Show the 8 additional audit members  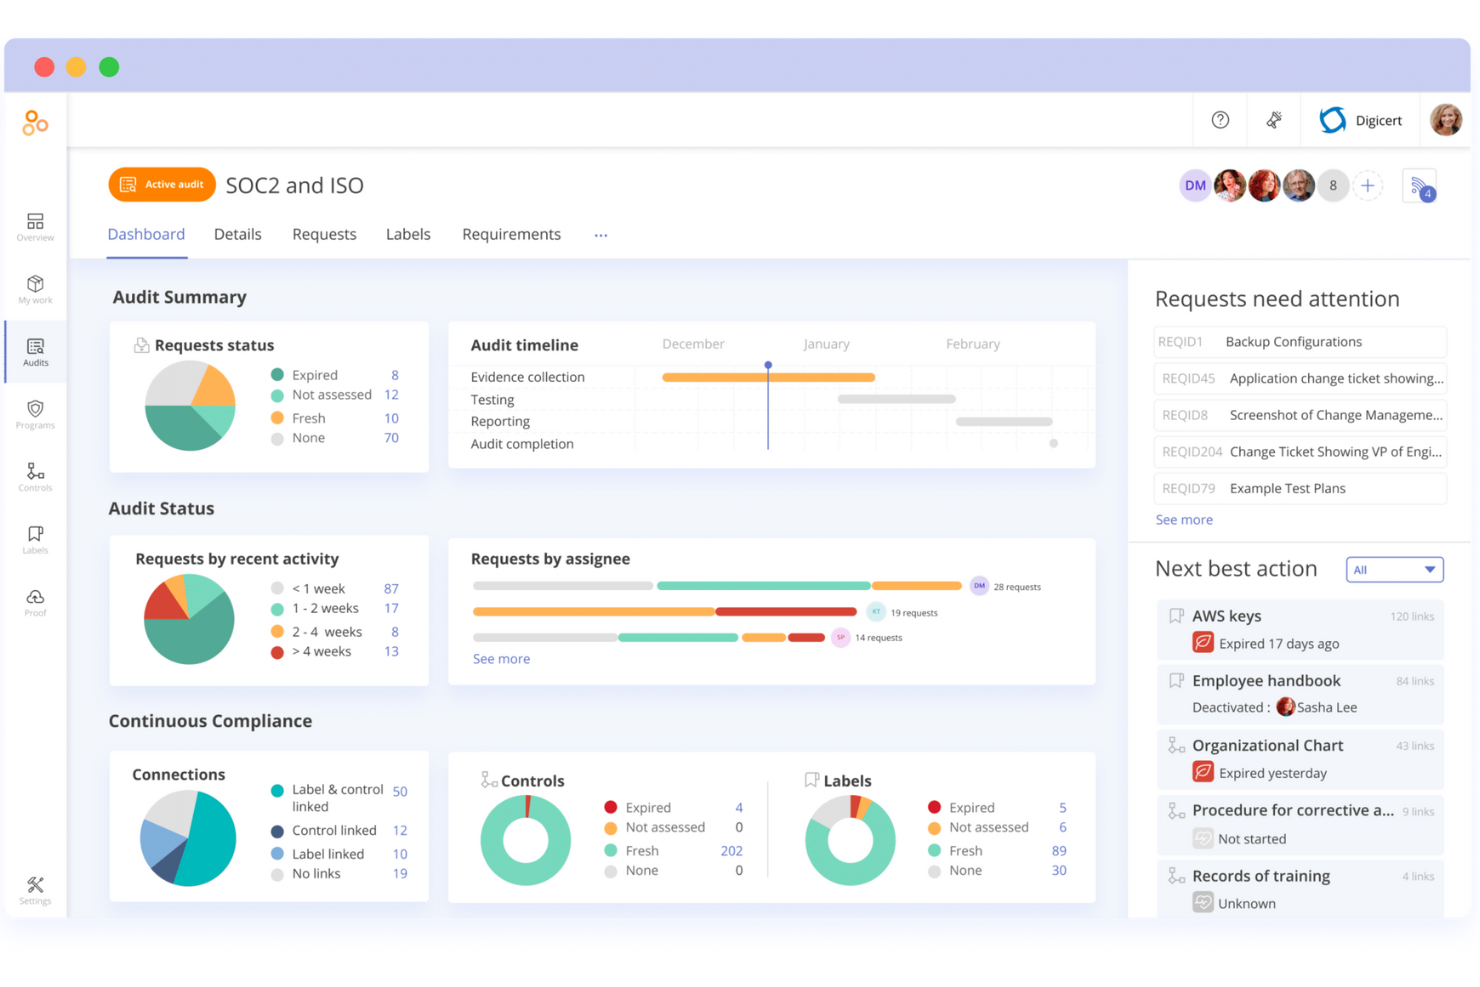(1333, 185)
